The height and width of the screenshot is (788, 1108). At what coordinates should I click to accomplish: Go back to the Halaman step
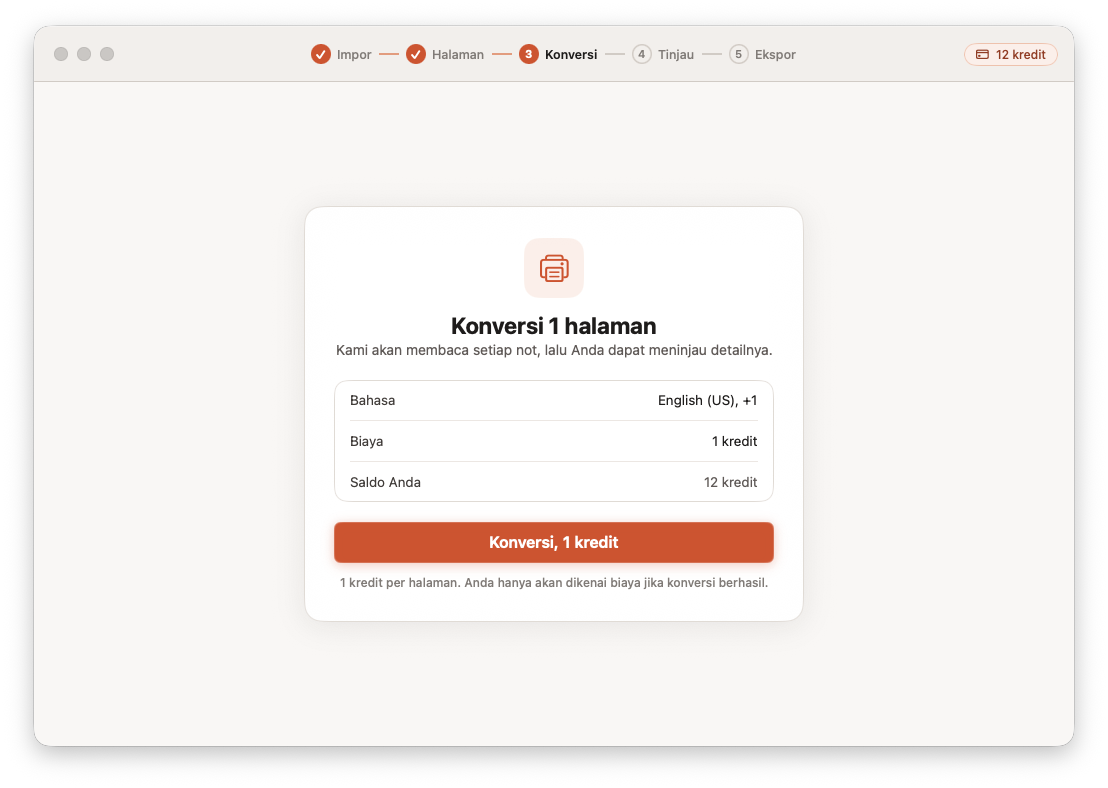(458, 54)
